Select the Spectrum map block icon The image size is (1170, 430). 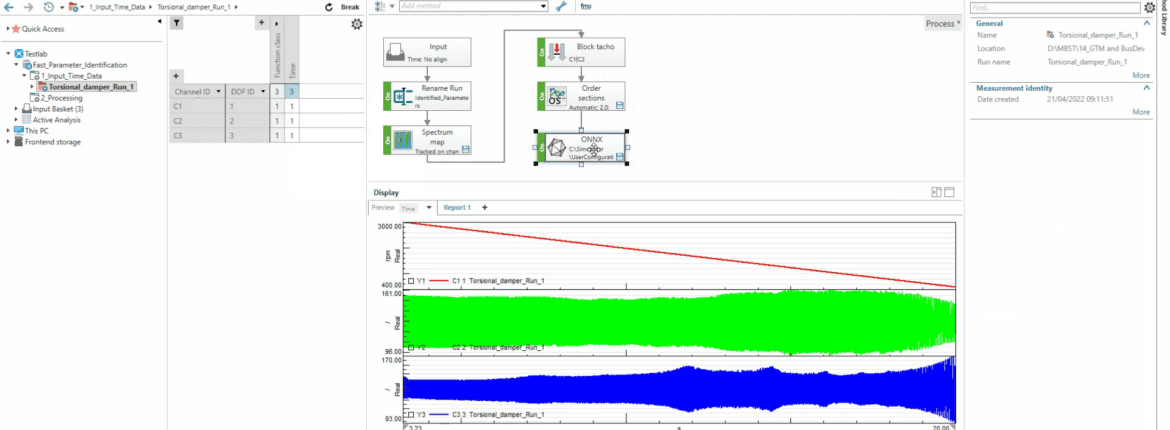tap(402, 140)
